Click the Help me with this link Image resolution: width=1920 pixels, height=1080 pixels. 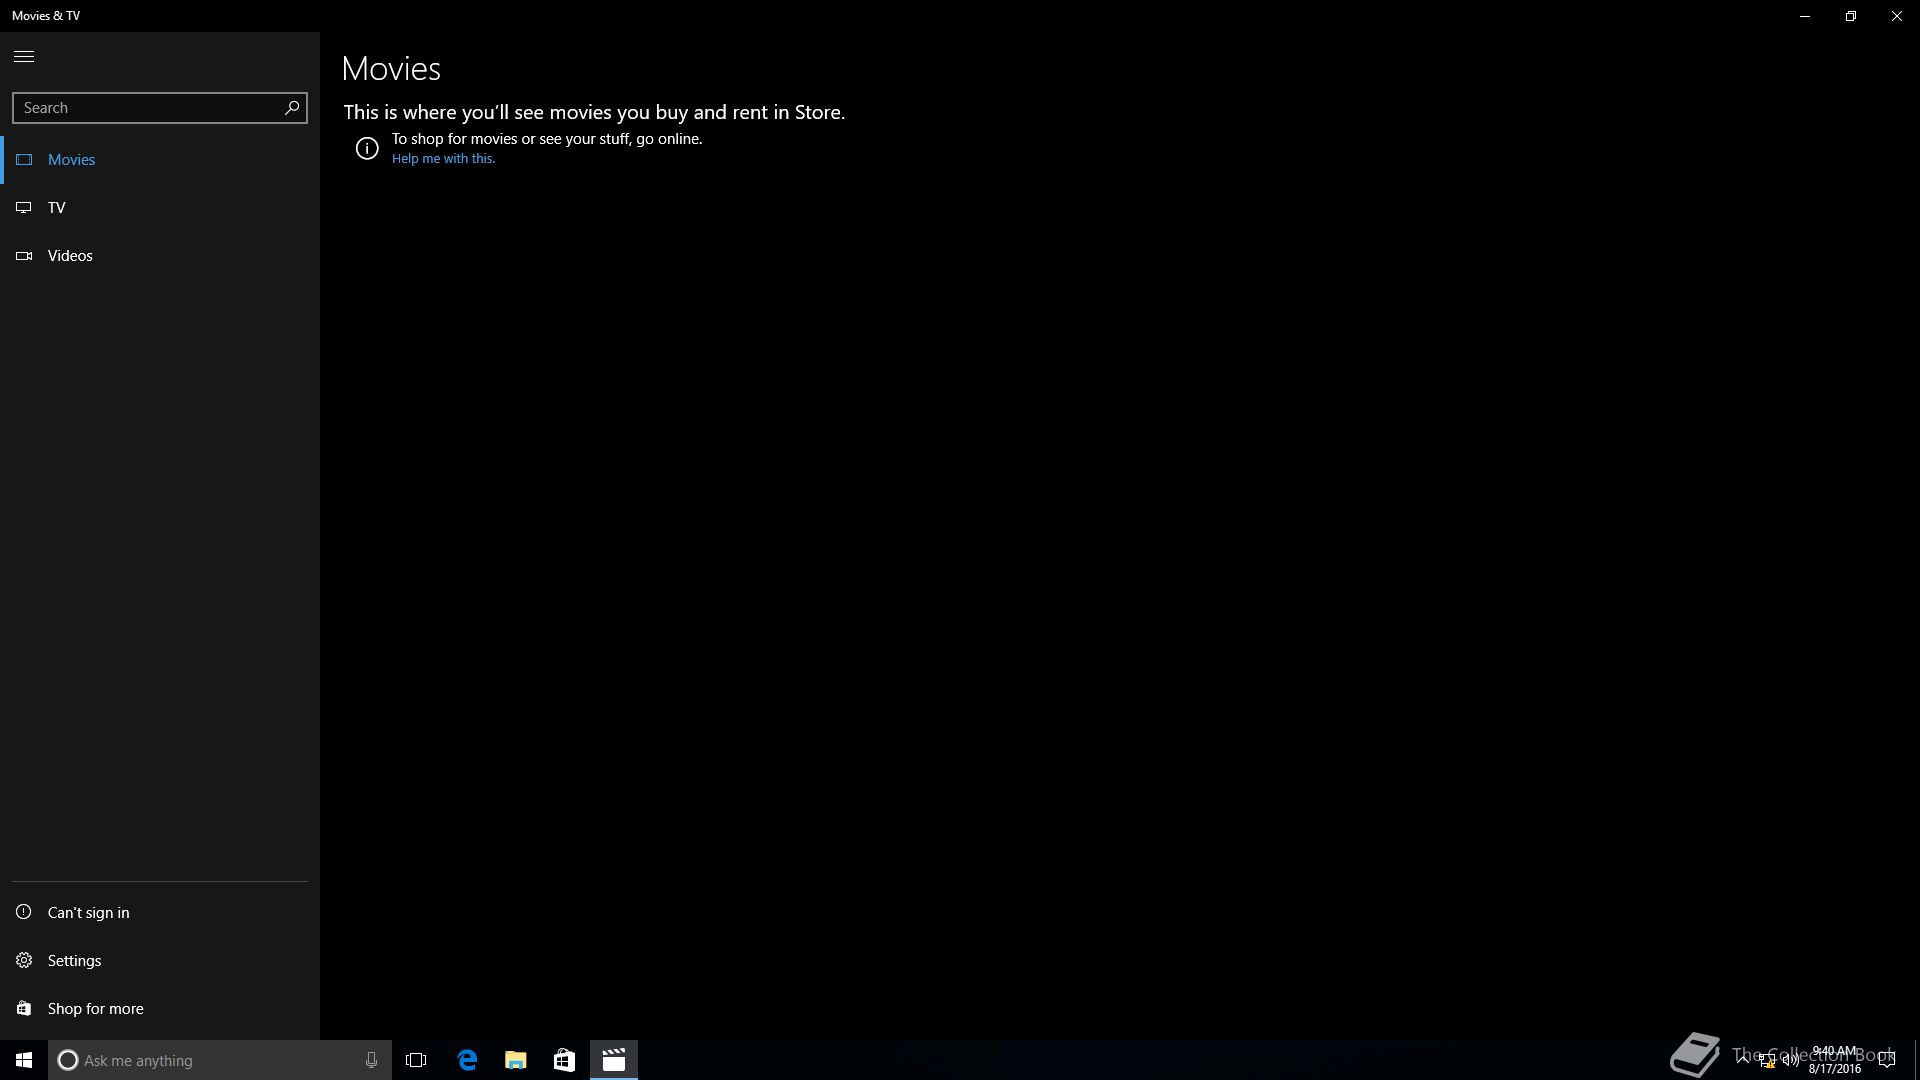coord(443,159)
